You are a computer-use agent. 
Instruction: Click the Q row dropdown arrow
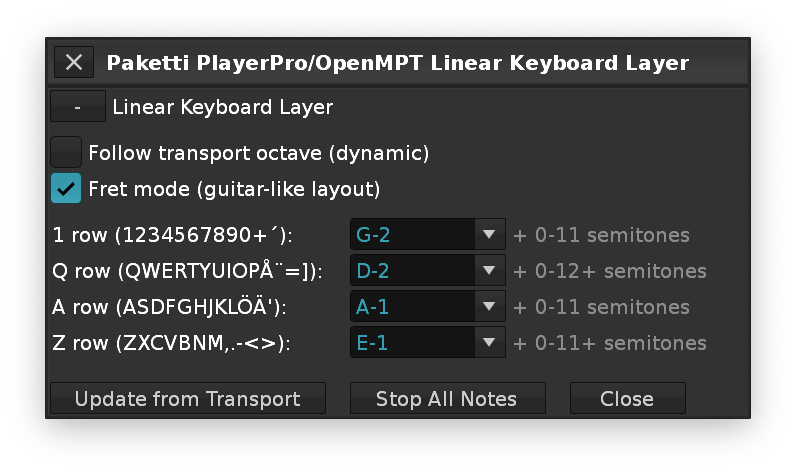tap(488, 271)
